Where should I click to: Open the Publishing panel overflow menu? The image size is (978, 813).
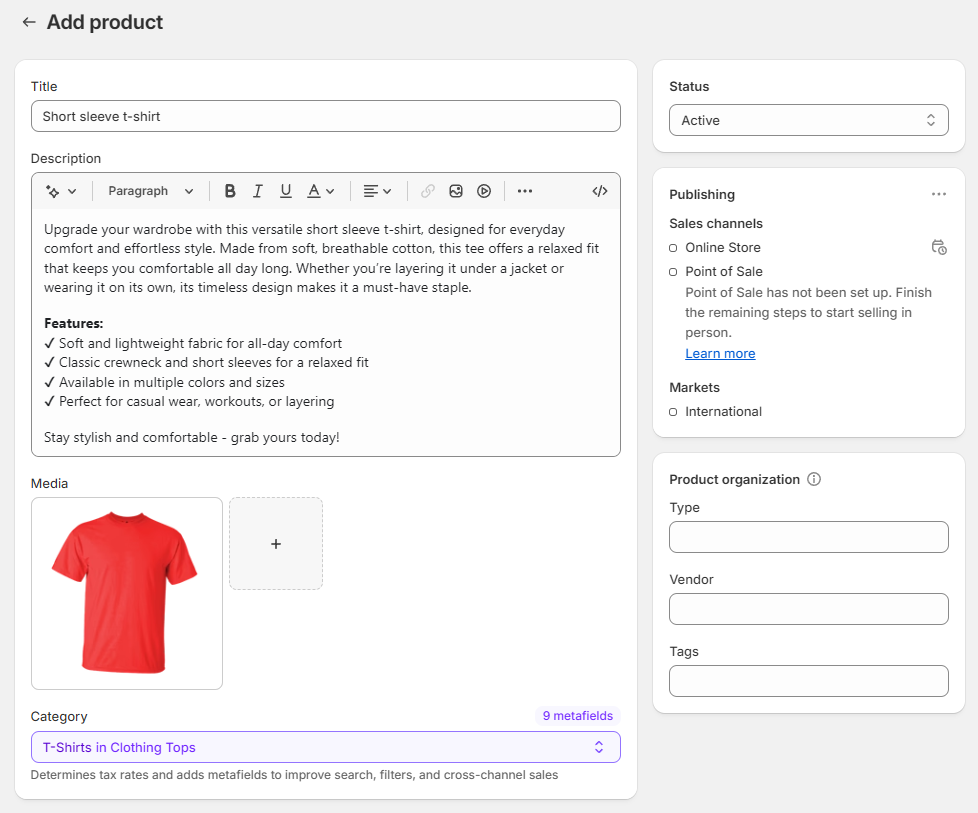938,193
